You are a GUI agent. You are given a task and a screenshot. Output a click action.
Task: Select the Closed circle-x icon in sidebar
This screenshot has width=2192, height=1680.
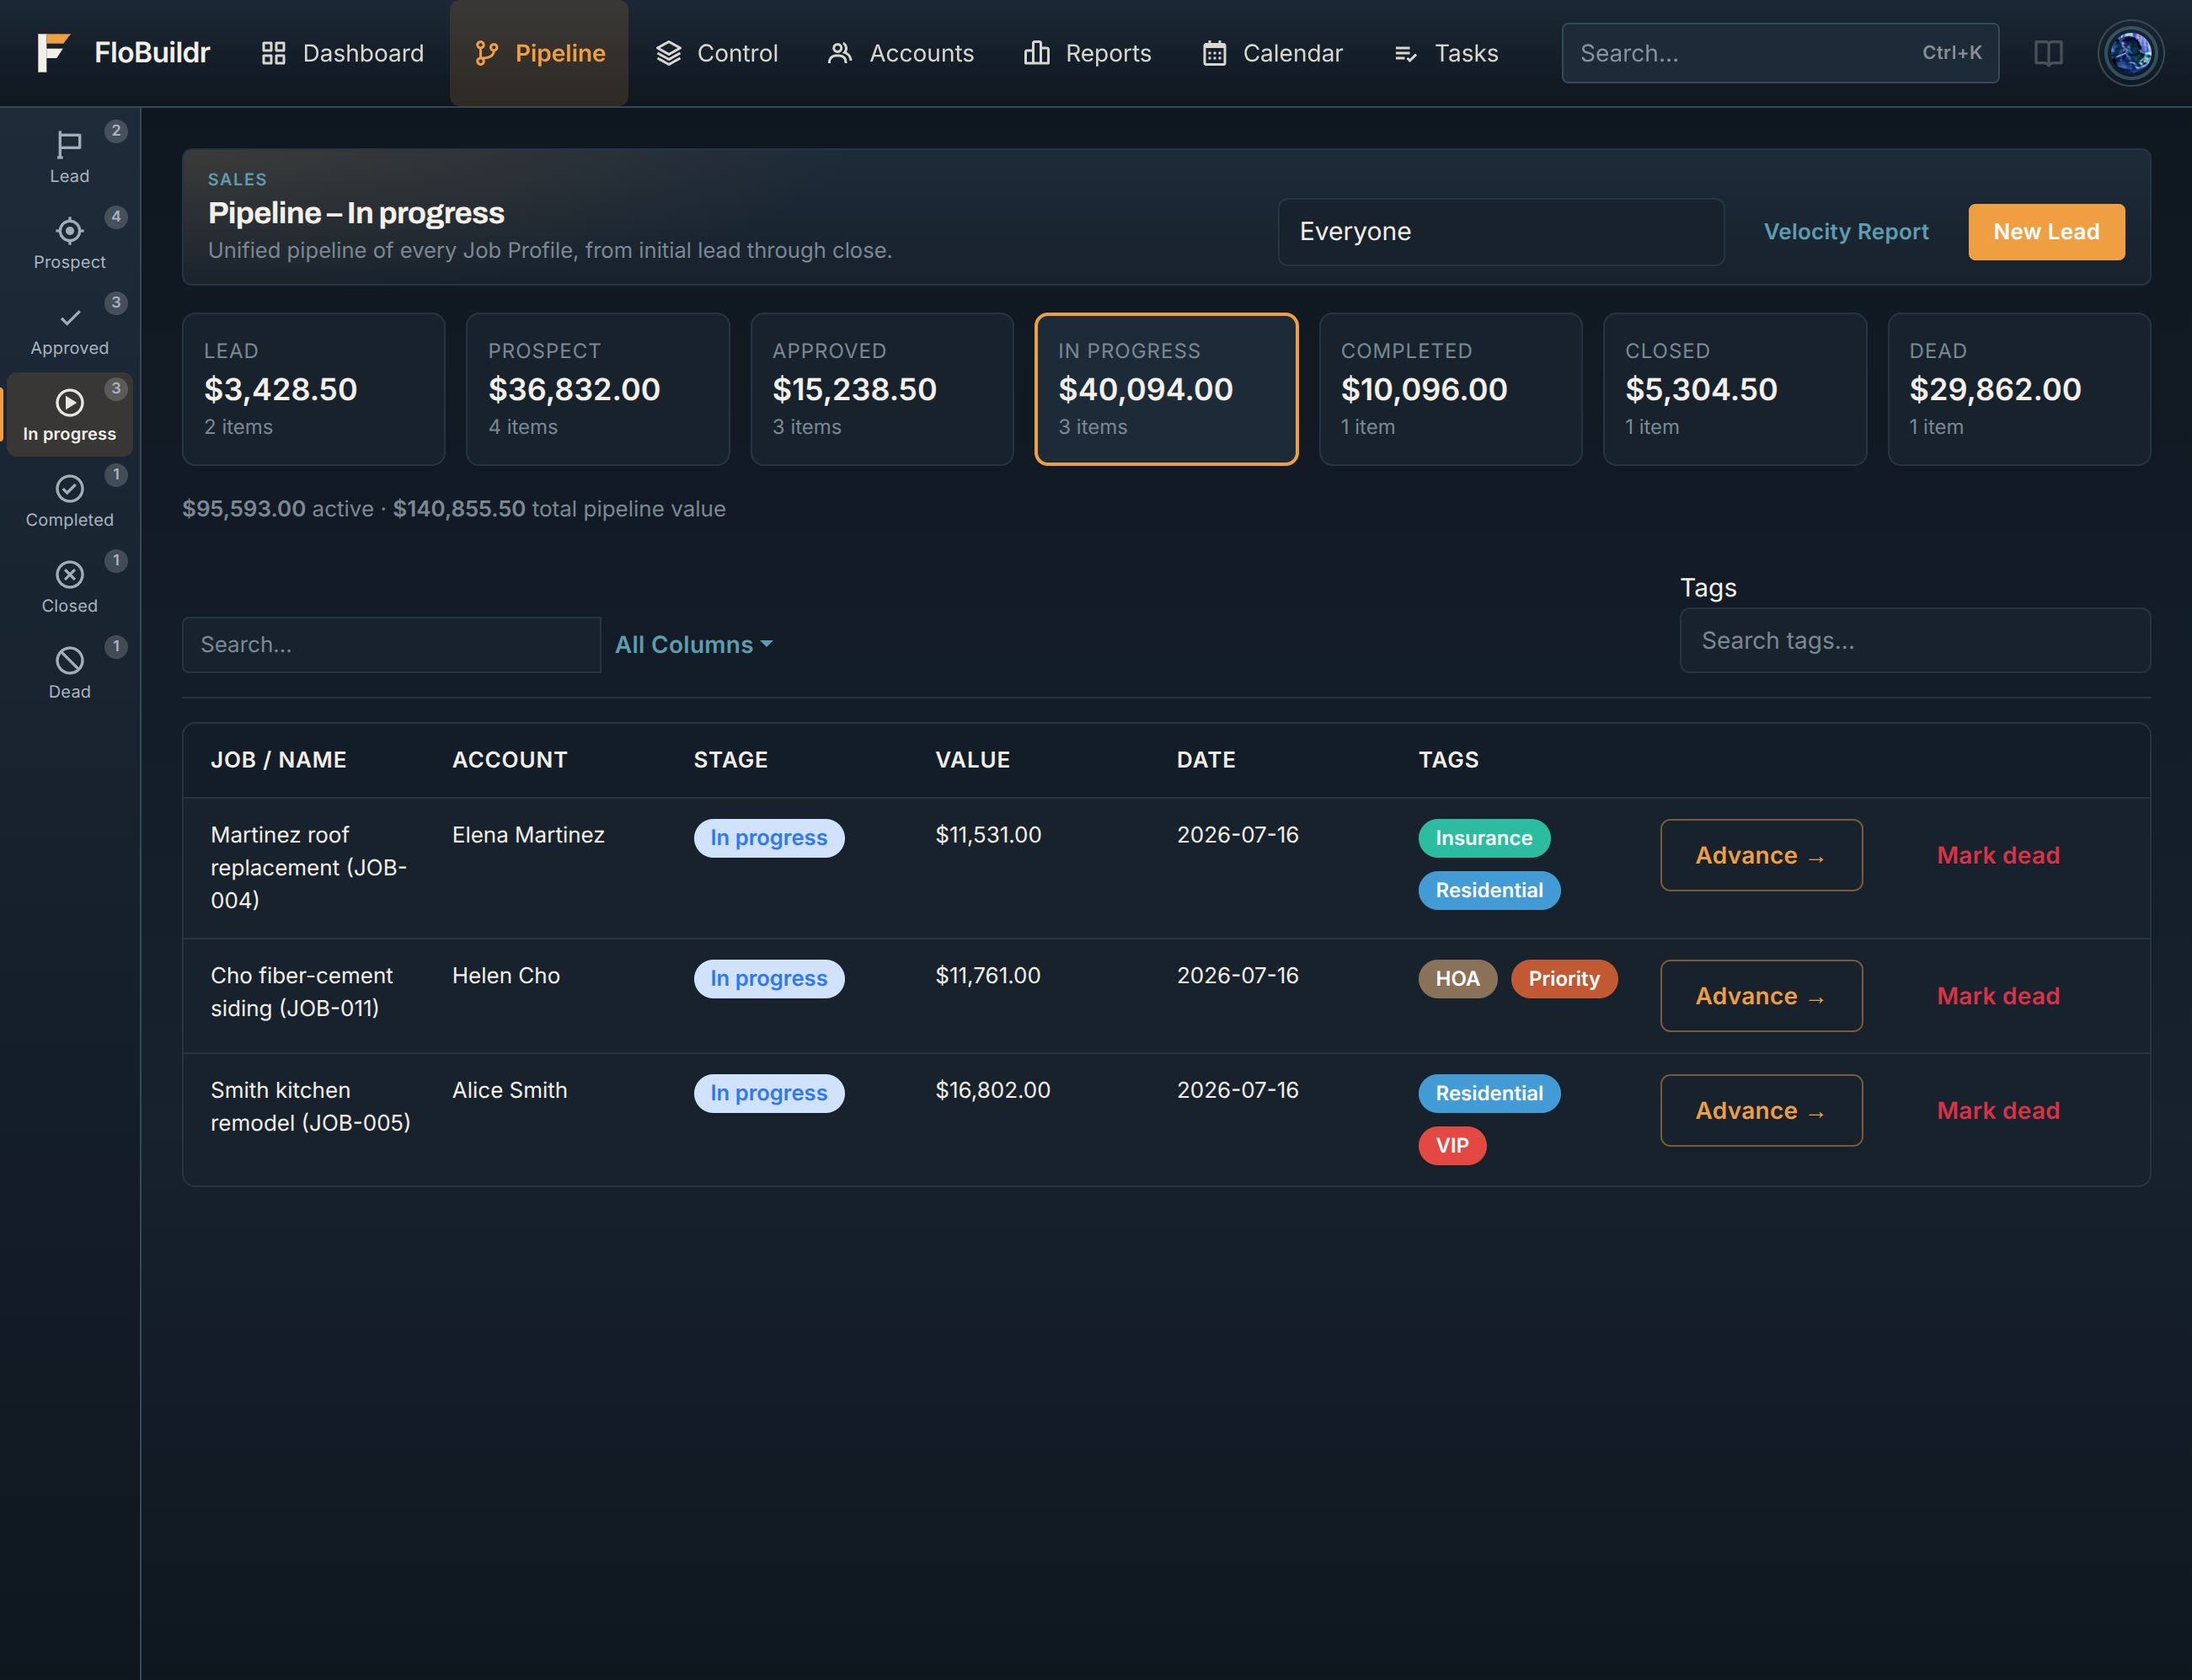[x=69, y=574]
